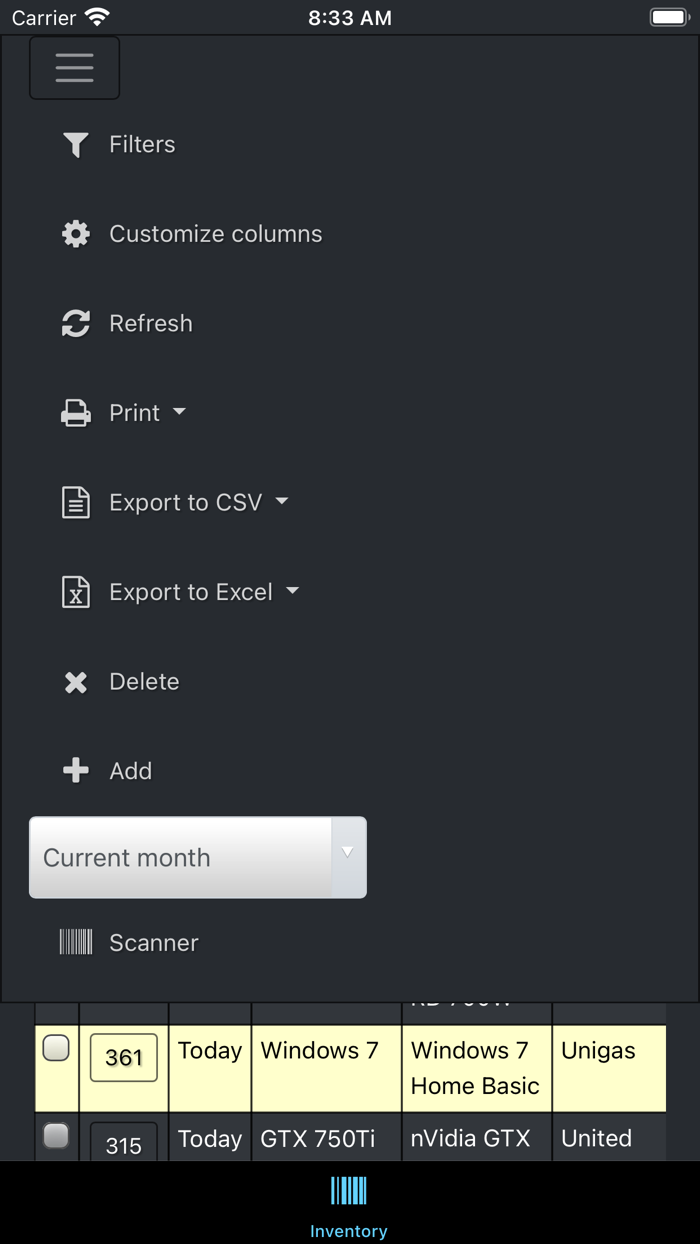Open item number 361 button
Viewport: 700px width, 1244px height.
124,1058
